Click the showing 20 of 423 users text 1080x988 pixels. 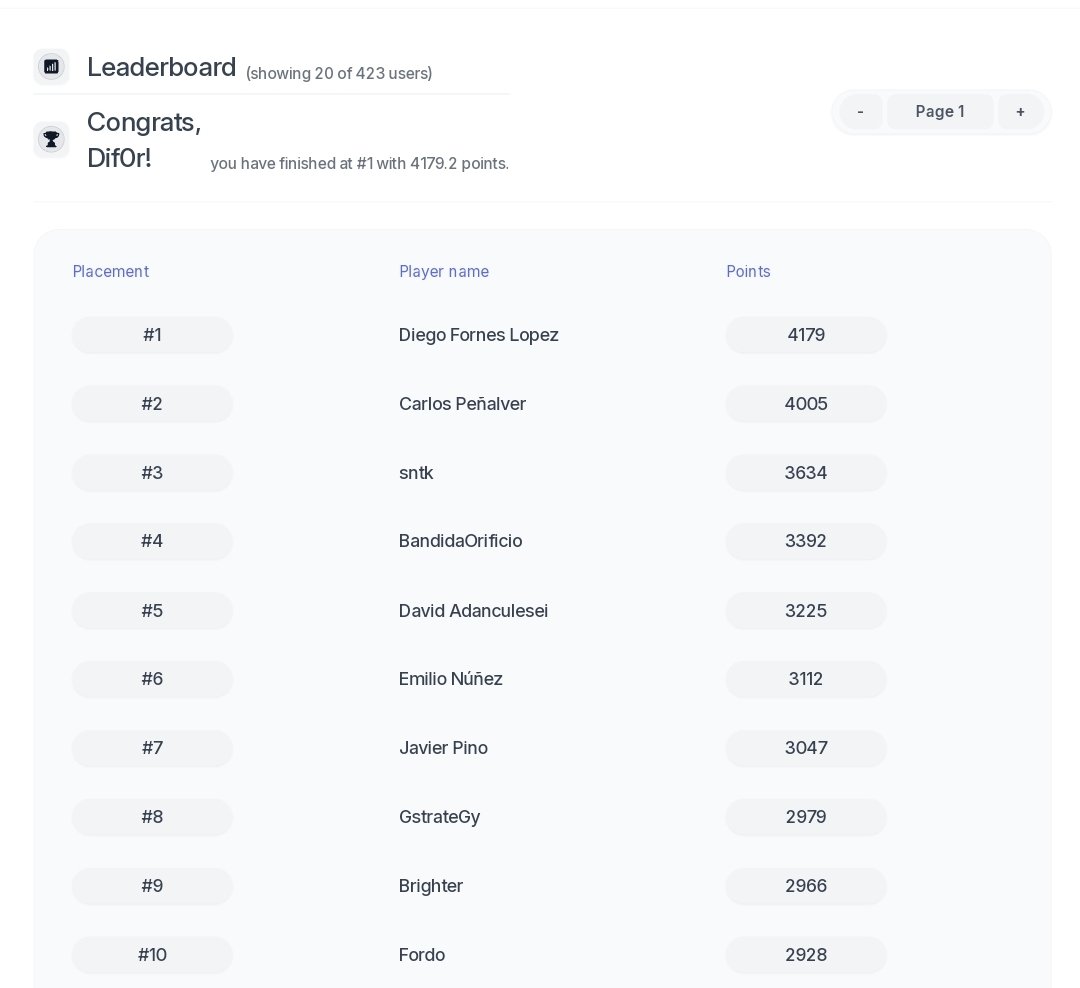(339, 73)
